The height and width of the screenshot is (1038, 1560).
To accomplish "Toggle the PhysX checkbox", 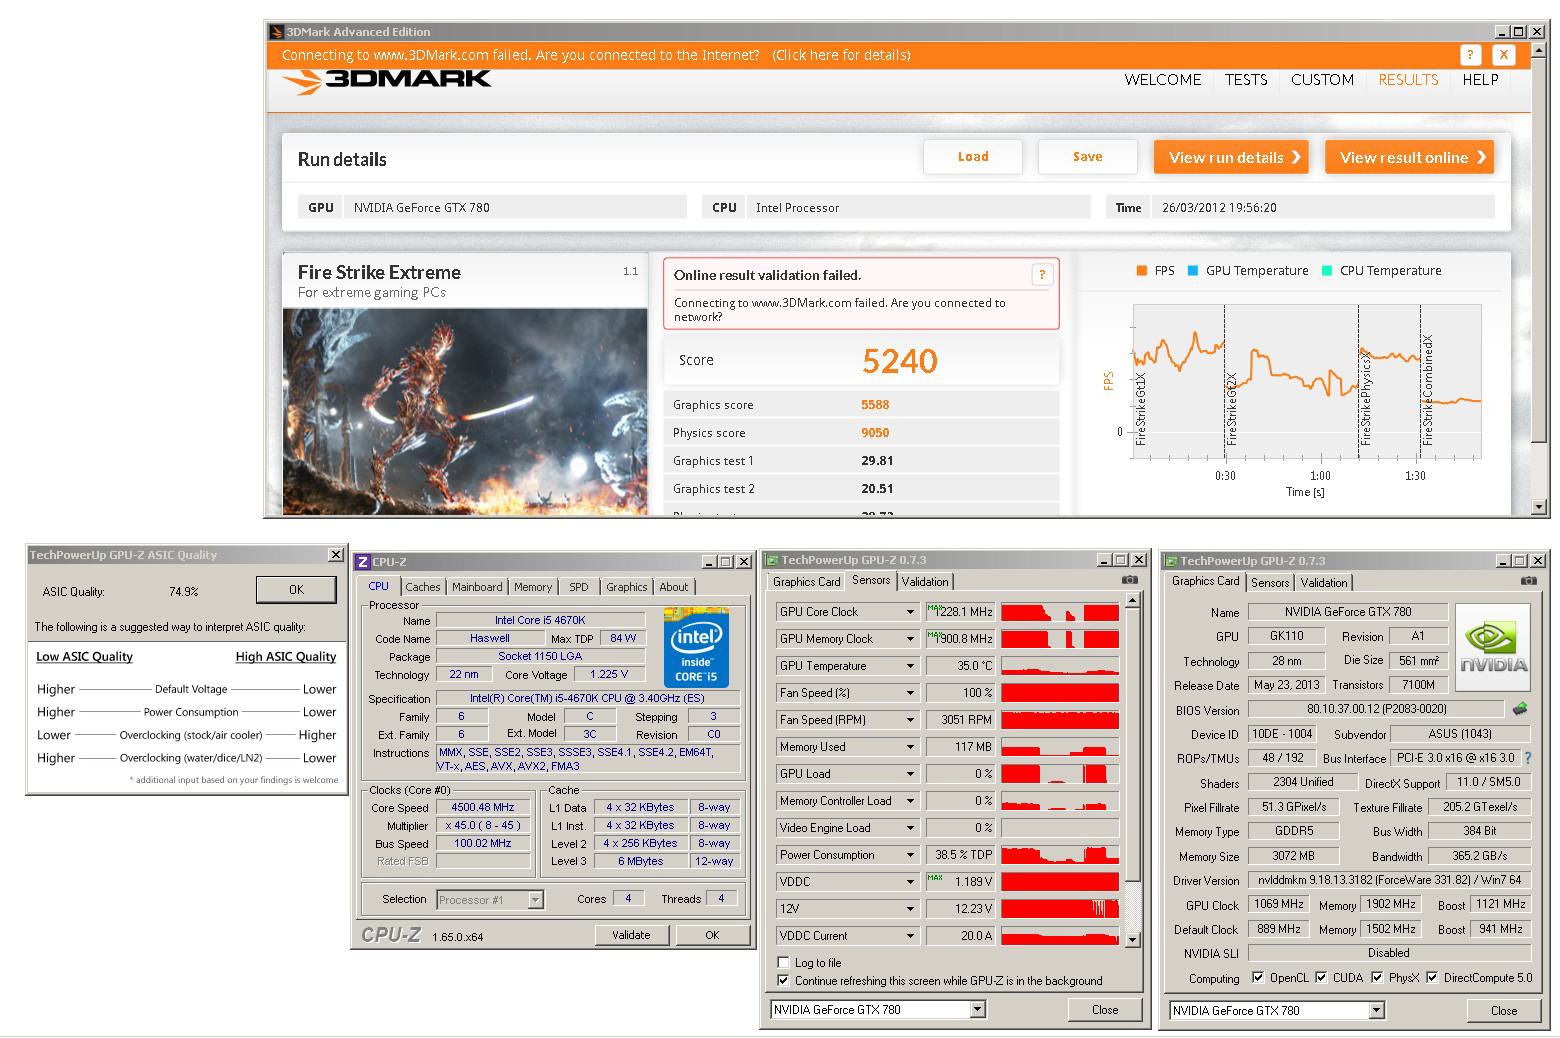I will 1377,978.
